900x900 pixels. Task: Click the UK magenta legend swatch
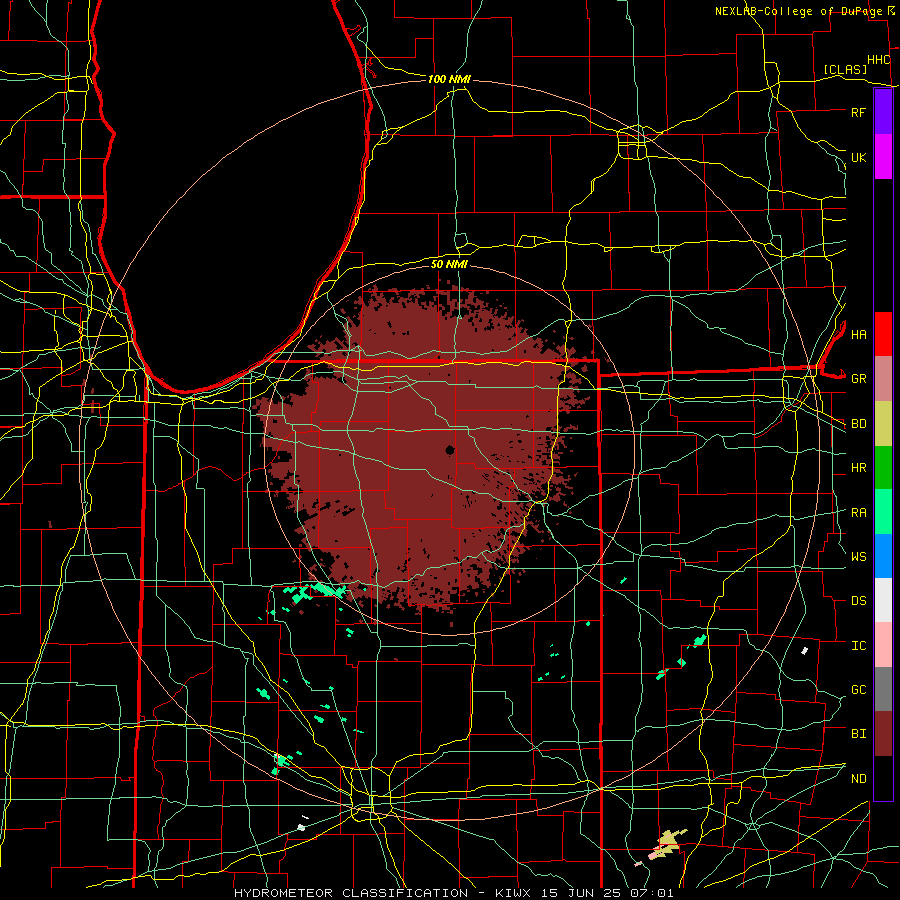pyautogui.click(x=883, y=157)
